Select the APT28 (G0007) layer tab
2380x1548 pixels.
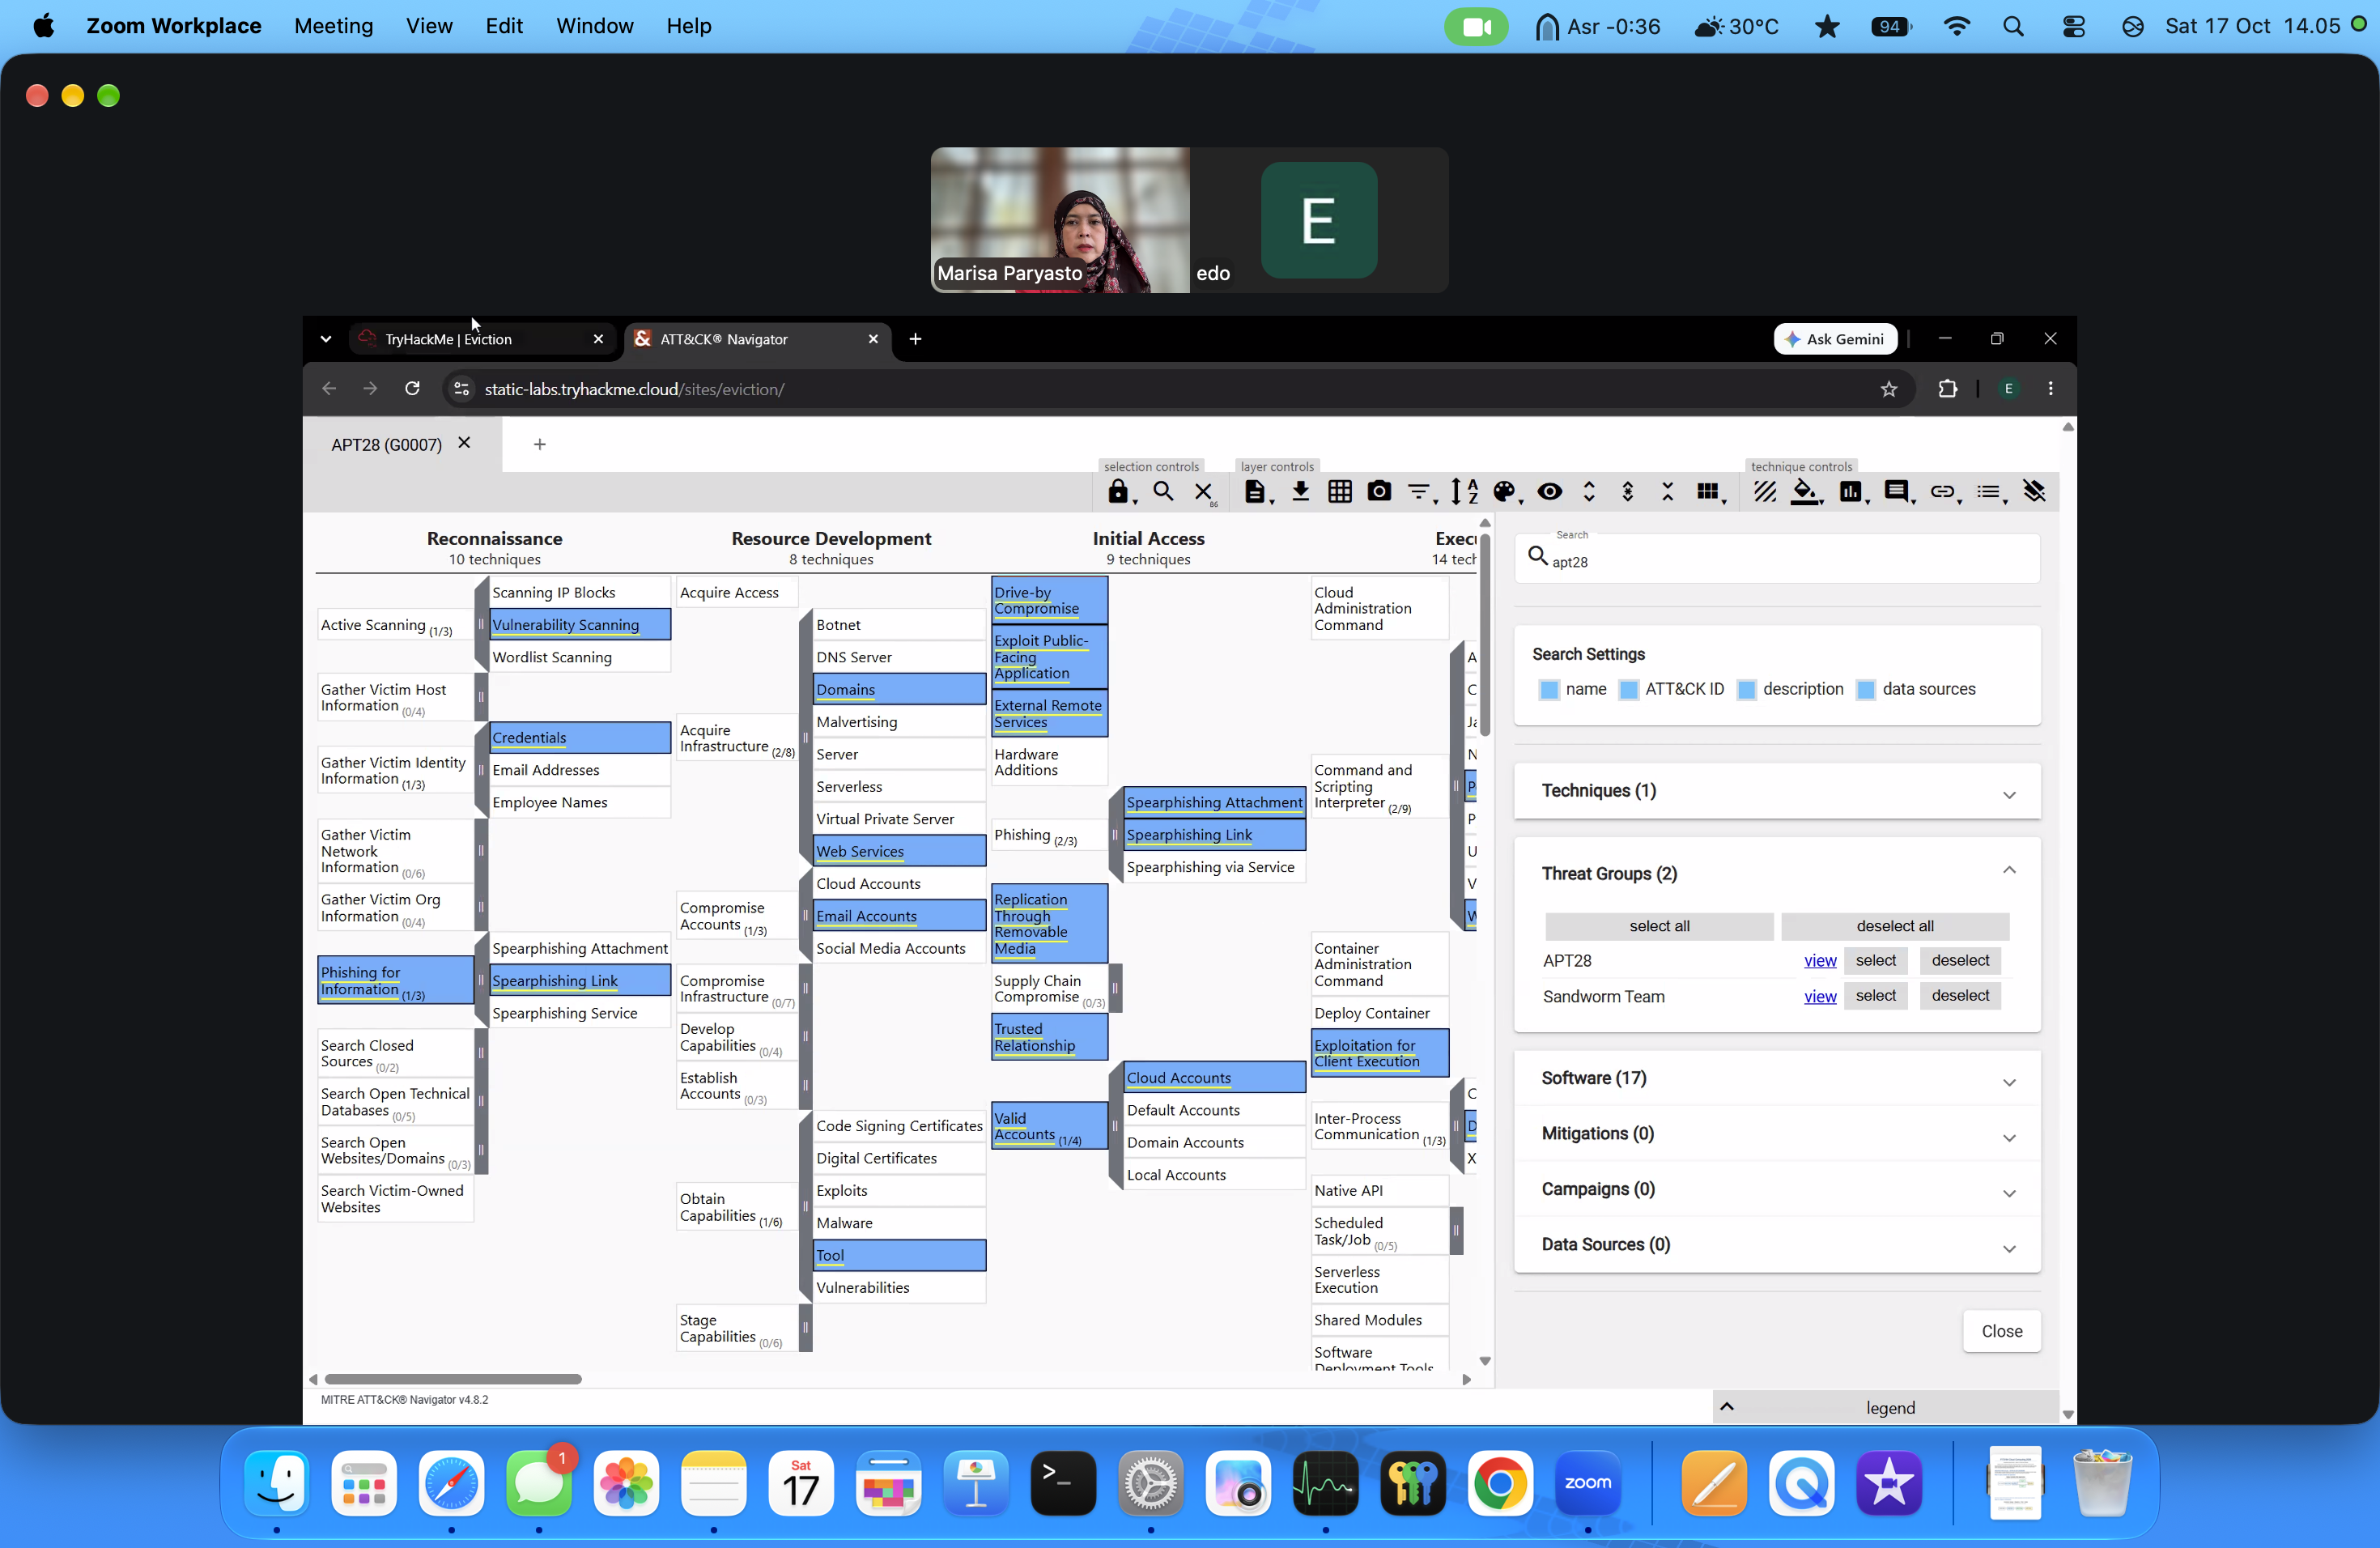[x=386, y=444]
